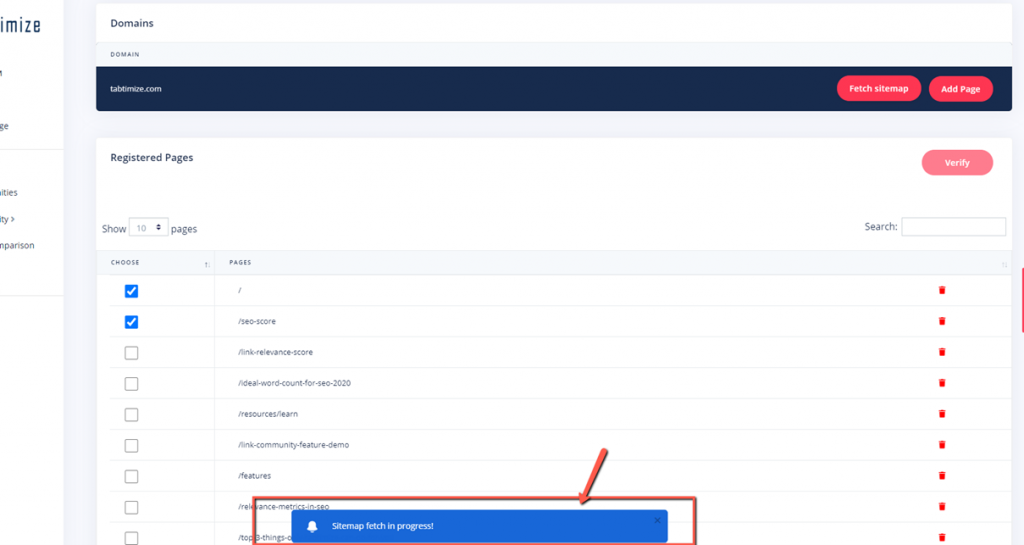Delete the /link-relevance-score page
The width and height of the screenshot is (1024, 545).
[x=942, y=352]
